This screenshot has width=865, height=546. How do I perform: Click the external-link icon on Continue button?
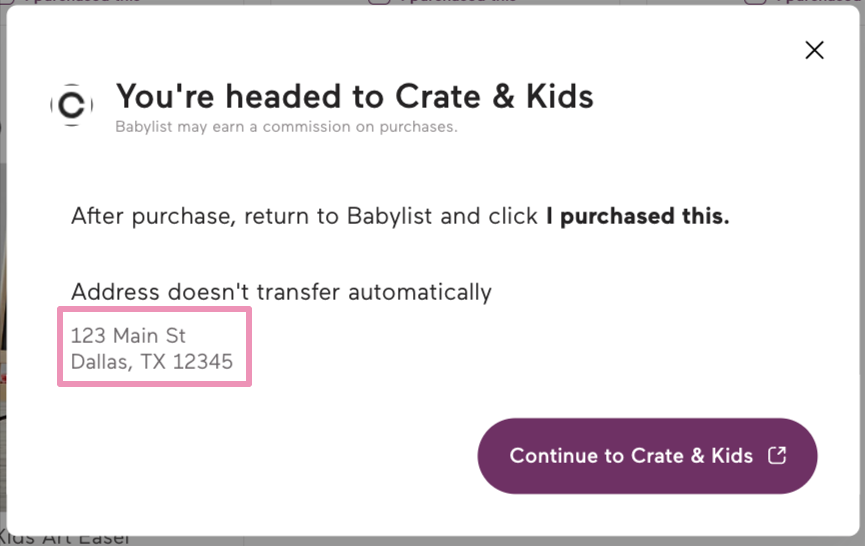[x=777, y=455]
